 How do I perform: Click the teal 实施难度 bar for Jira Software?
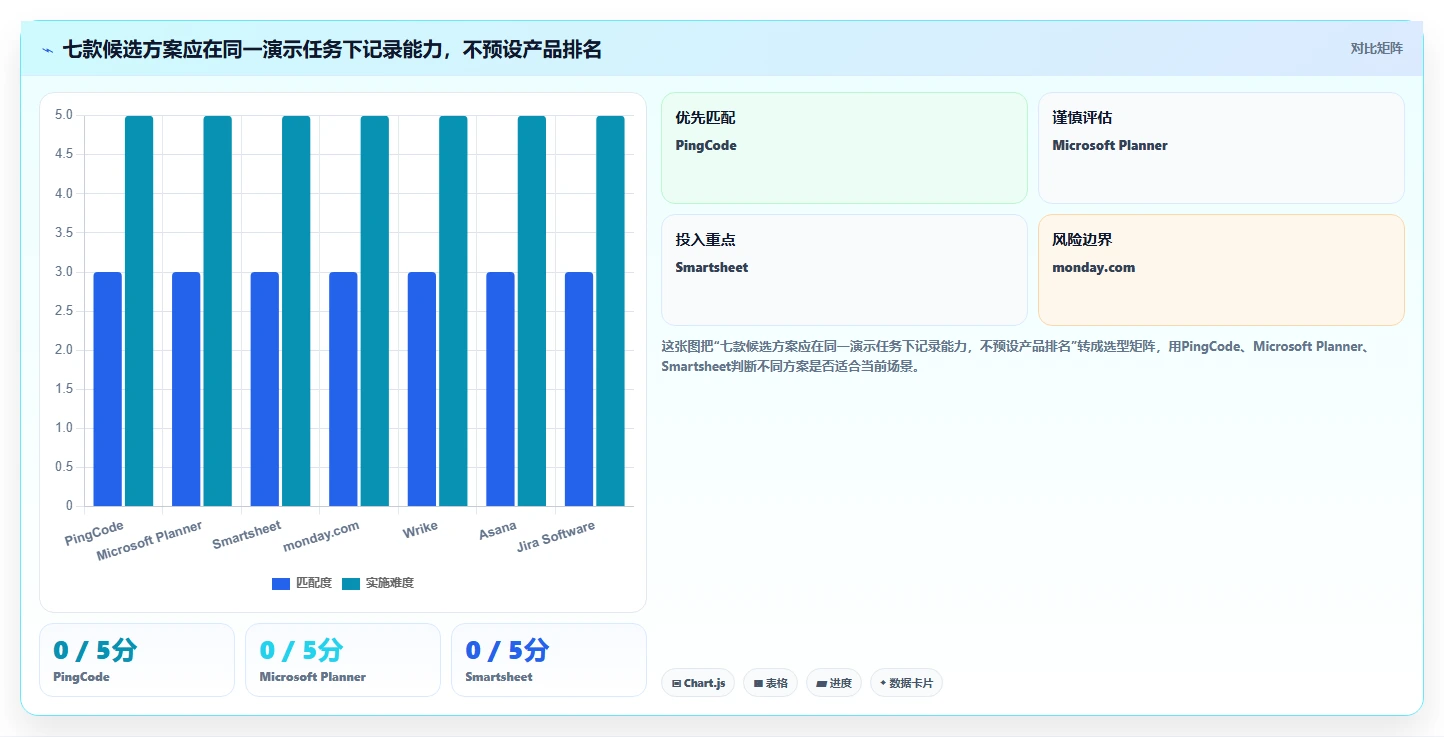pyautogui.click(x=610, y=311)
